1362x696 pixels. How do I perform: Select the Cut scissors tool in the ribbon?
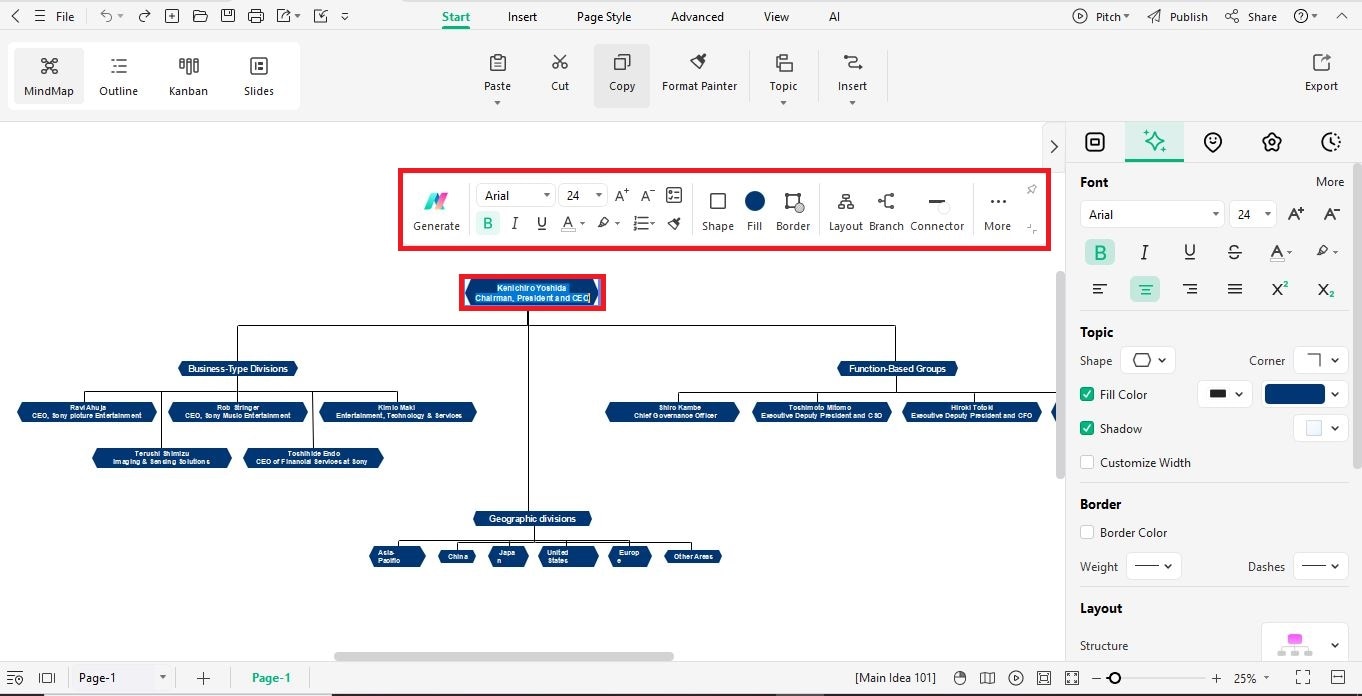(x=560, y=72)
